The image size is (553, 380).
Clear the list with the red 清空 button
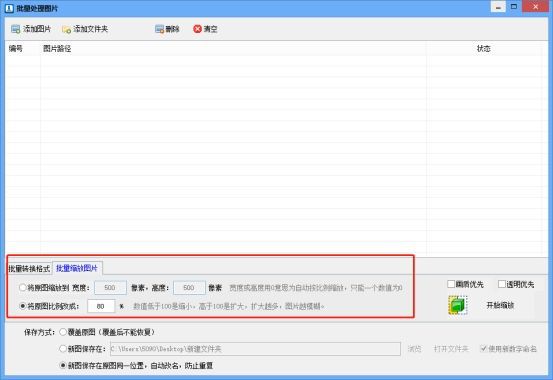205,29
